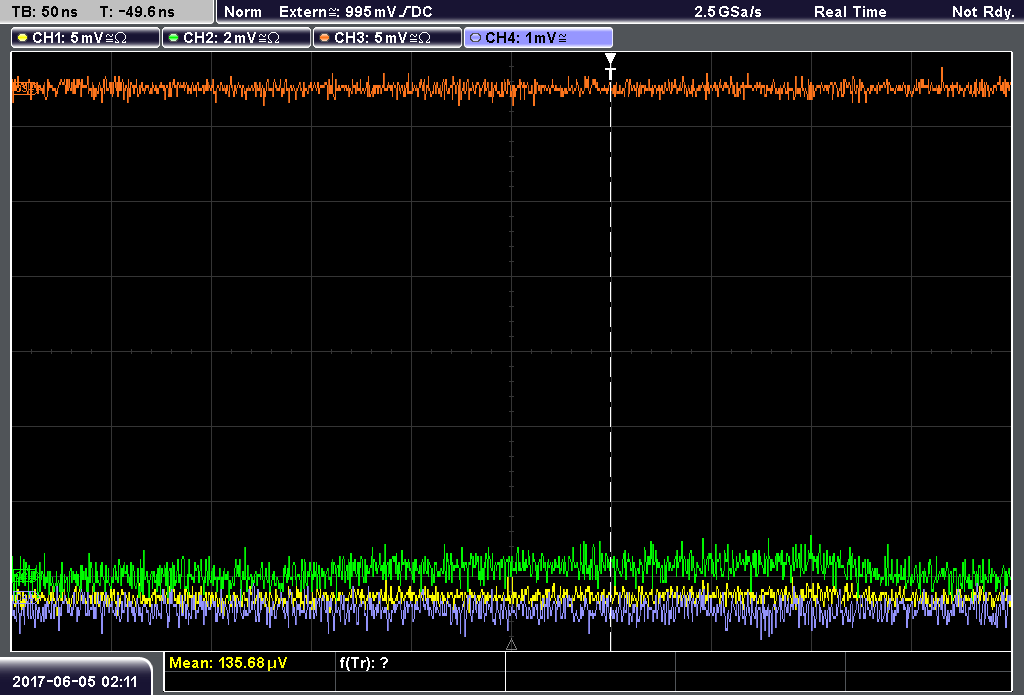This screenshot has width=1024, height=695.
Task: Select the highlighted CH4: 1 mV tab
Action: pos(538,38)
